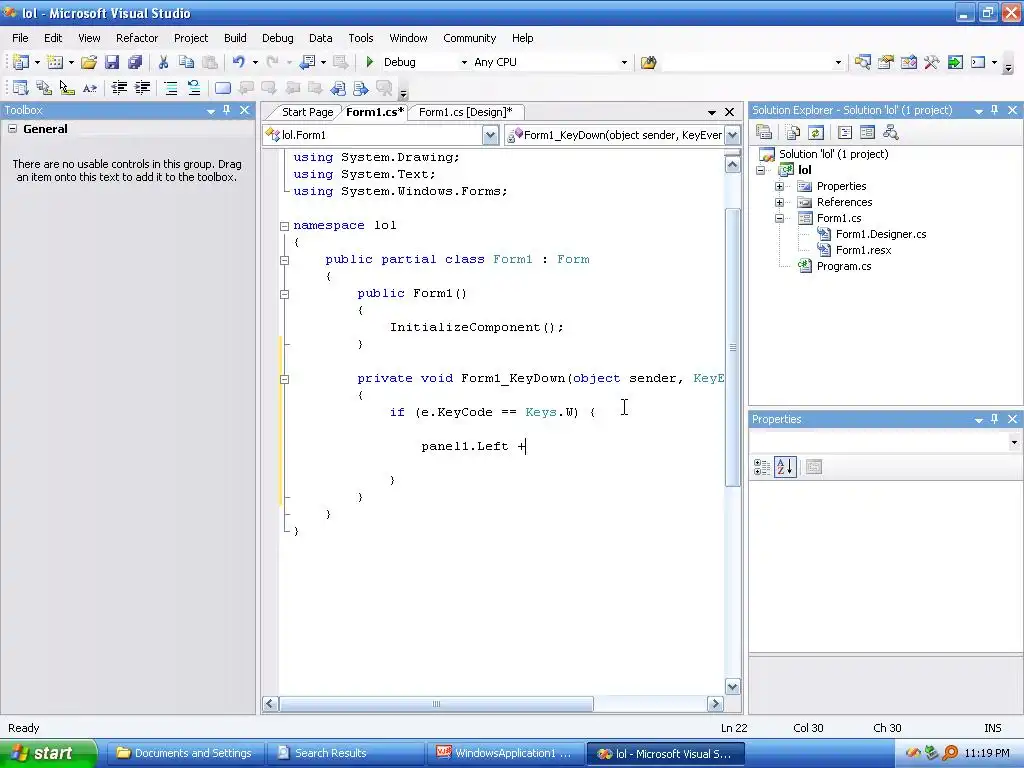The height and width of the screenshot is (768, 1024).
Task: Start debugging with the green play icon
Action: (x=370, y=62)
